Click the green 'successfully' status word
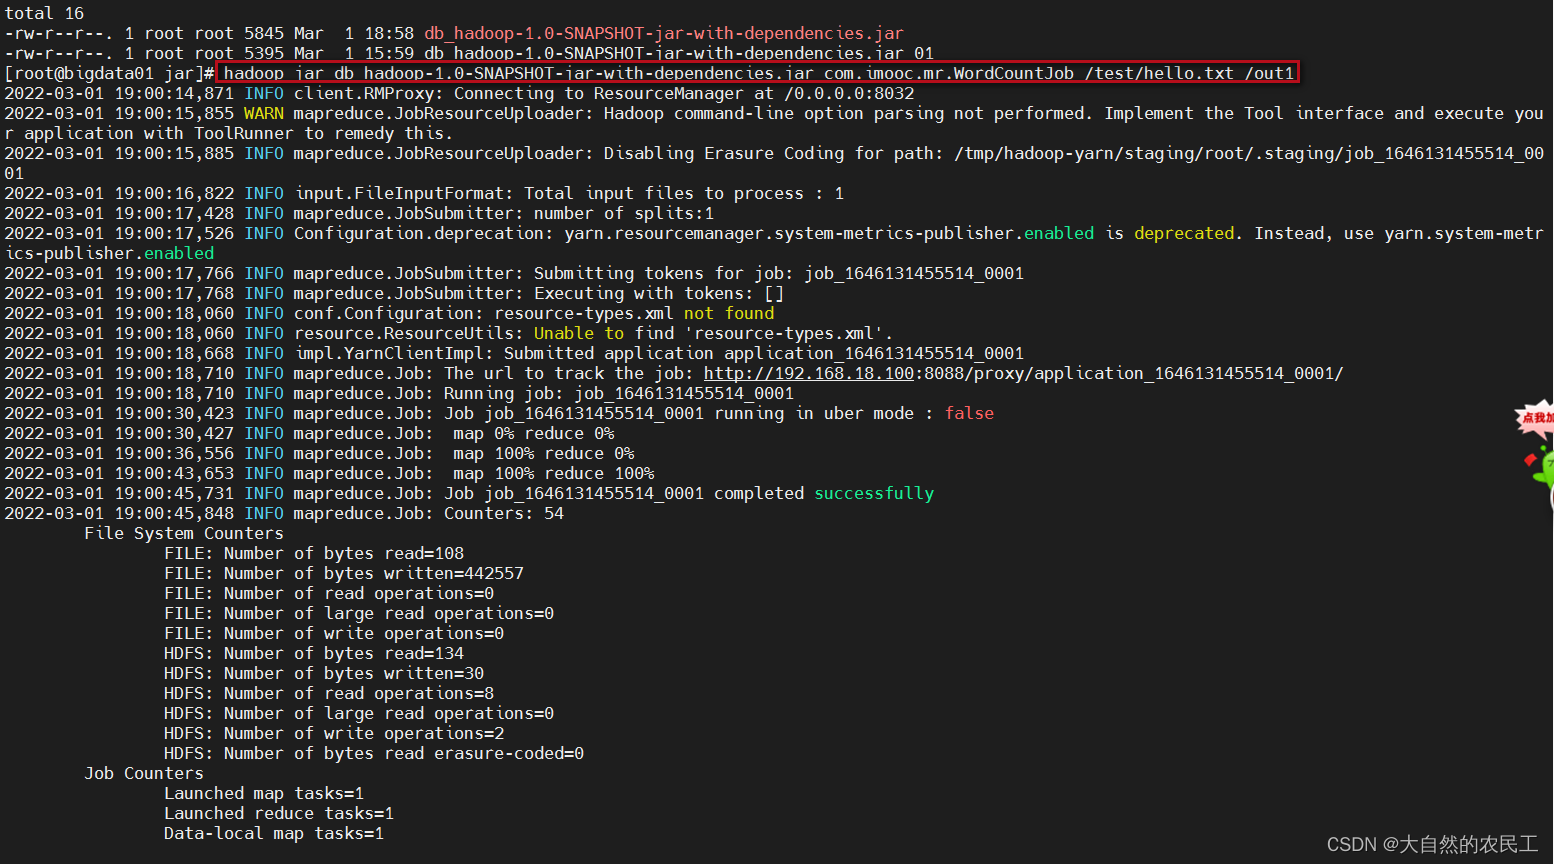This screenshot has width=1554, height=865. coord(874,493)
